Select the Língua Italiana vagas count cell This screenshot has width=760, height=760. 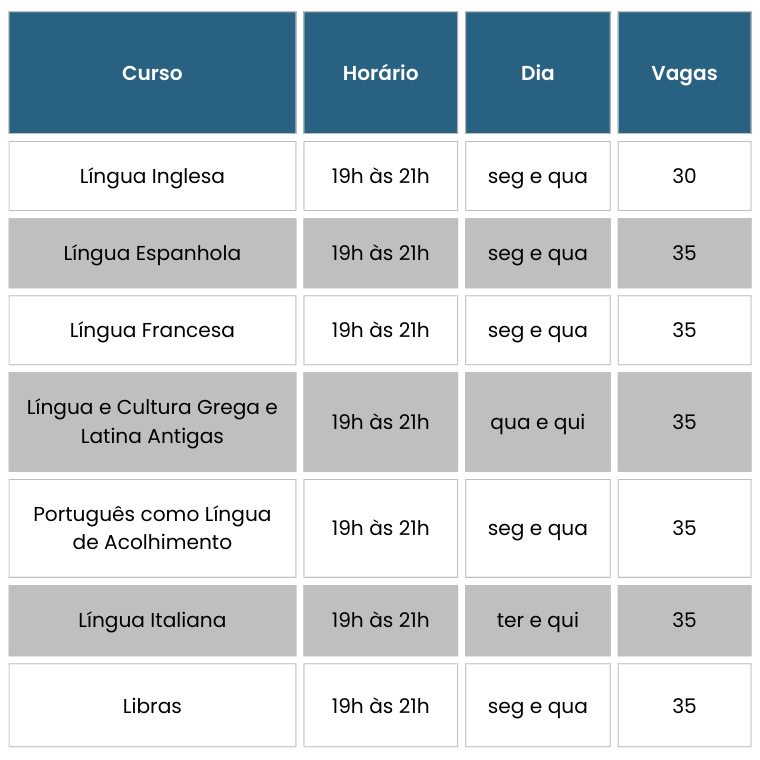pyautogui.click(x=684, y=620)
